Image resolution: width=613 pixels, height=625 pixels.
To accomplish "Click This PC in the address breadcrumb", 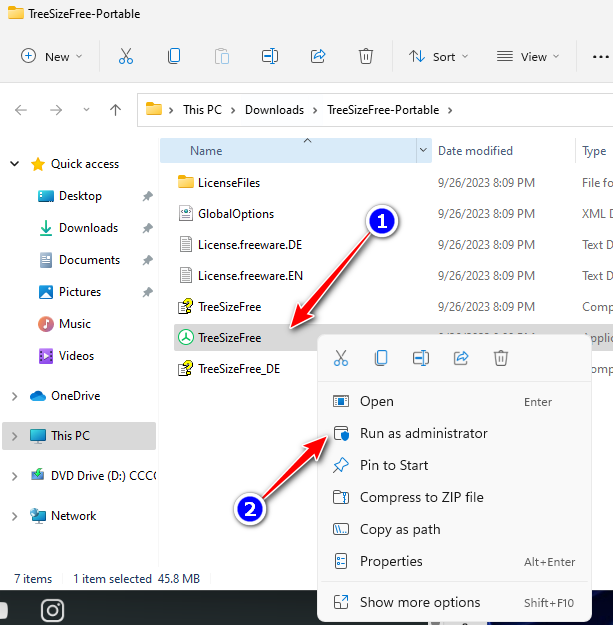I will click(x=202, y=110).
